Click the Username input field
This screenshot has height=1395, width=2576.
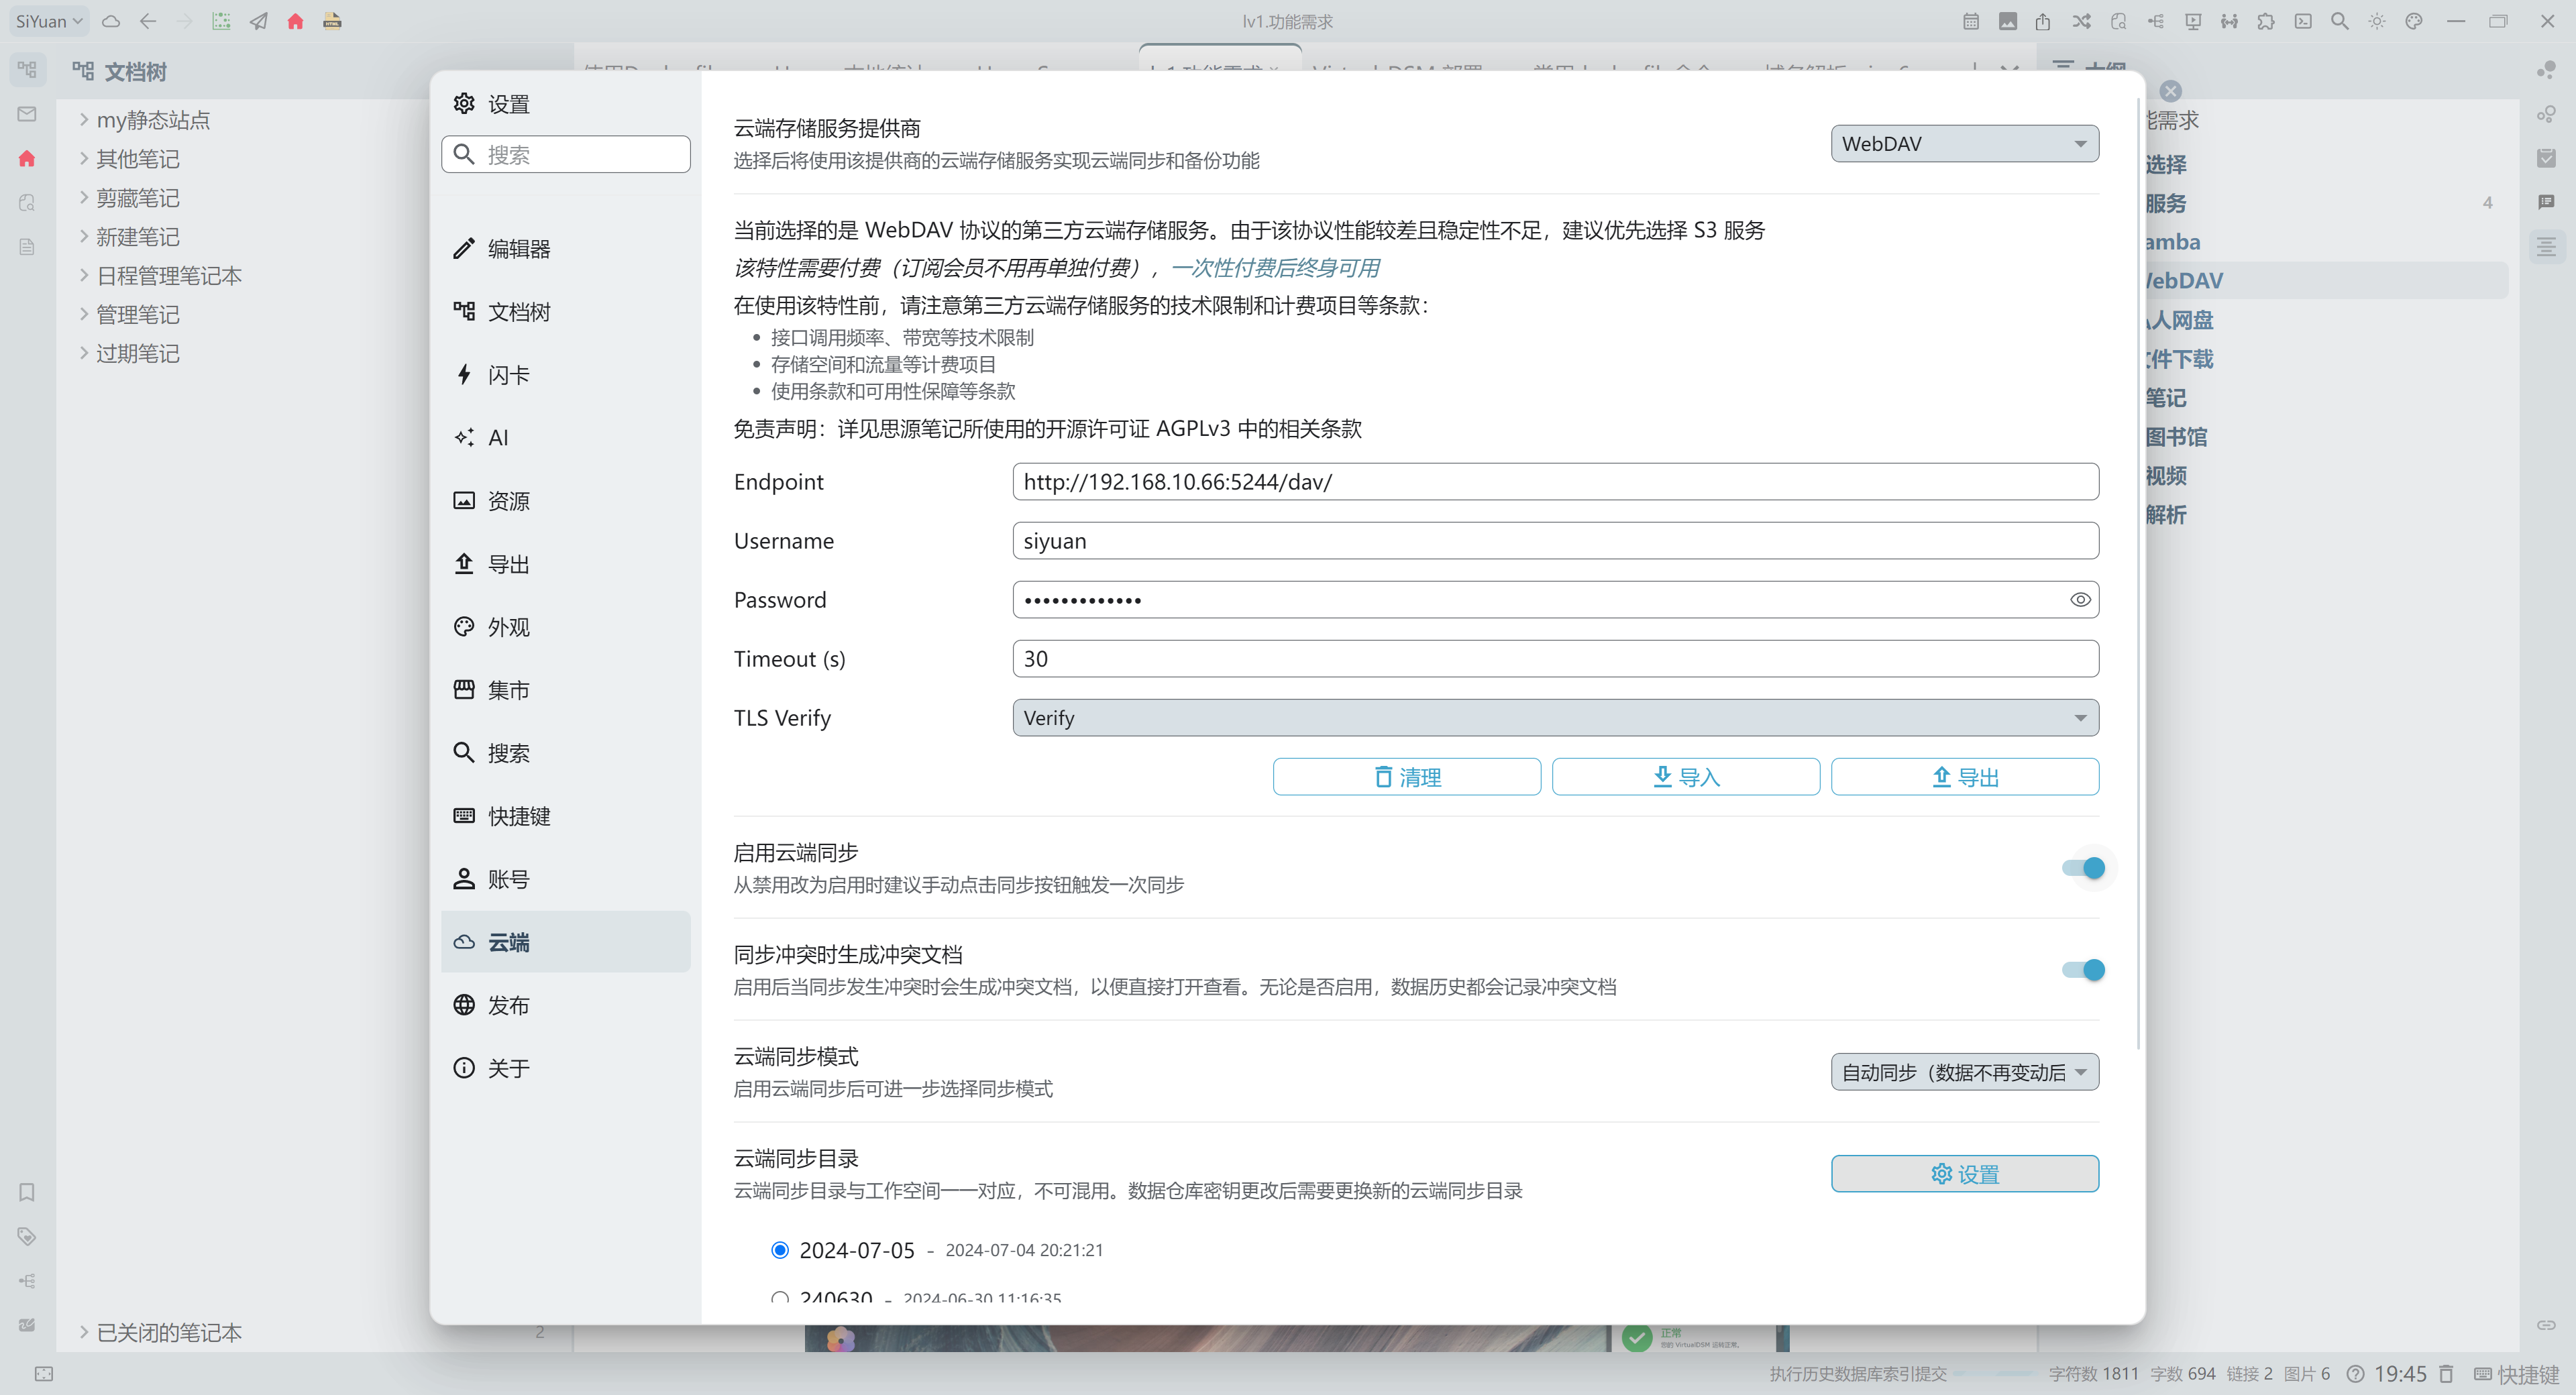tap(1555, 541)
